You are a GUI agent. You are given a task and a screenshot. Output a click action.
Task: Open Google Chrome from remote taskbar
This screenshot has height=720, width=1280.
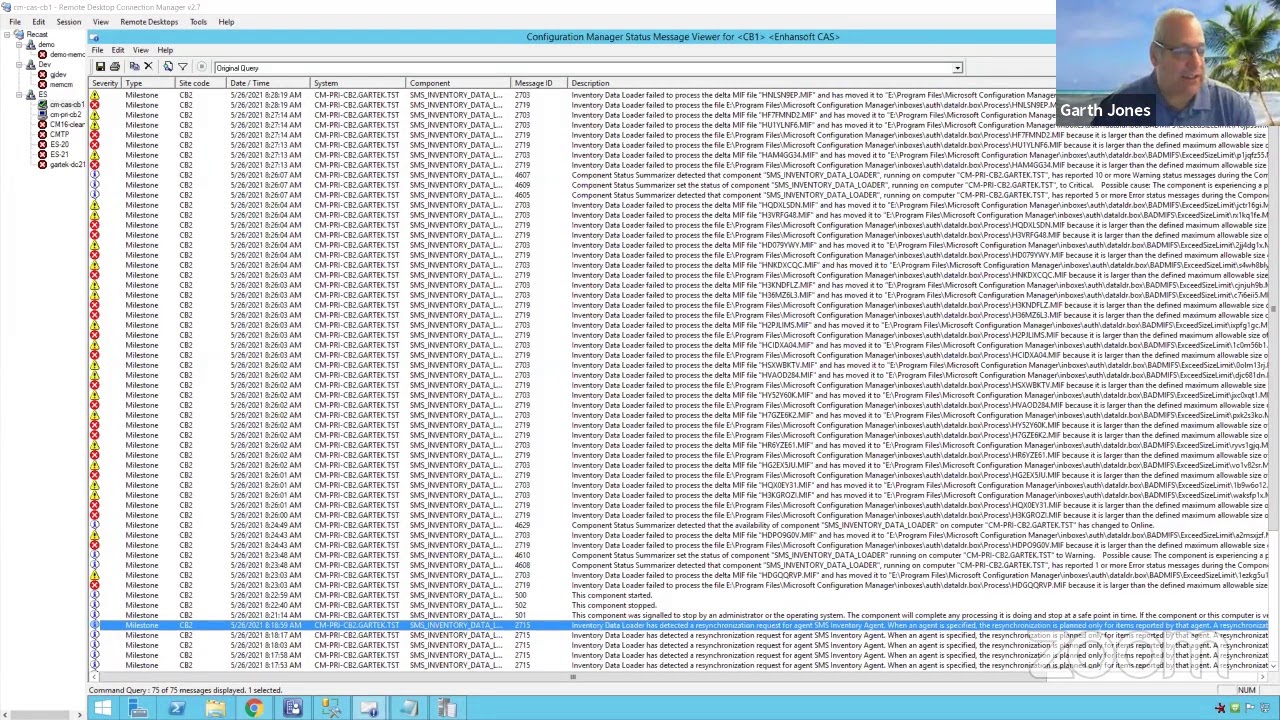click(254, 708)
